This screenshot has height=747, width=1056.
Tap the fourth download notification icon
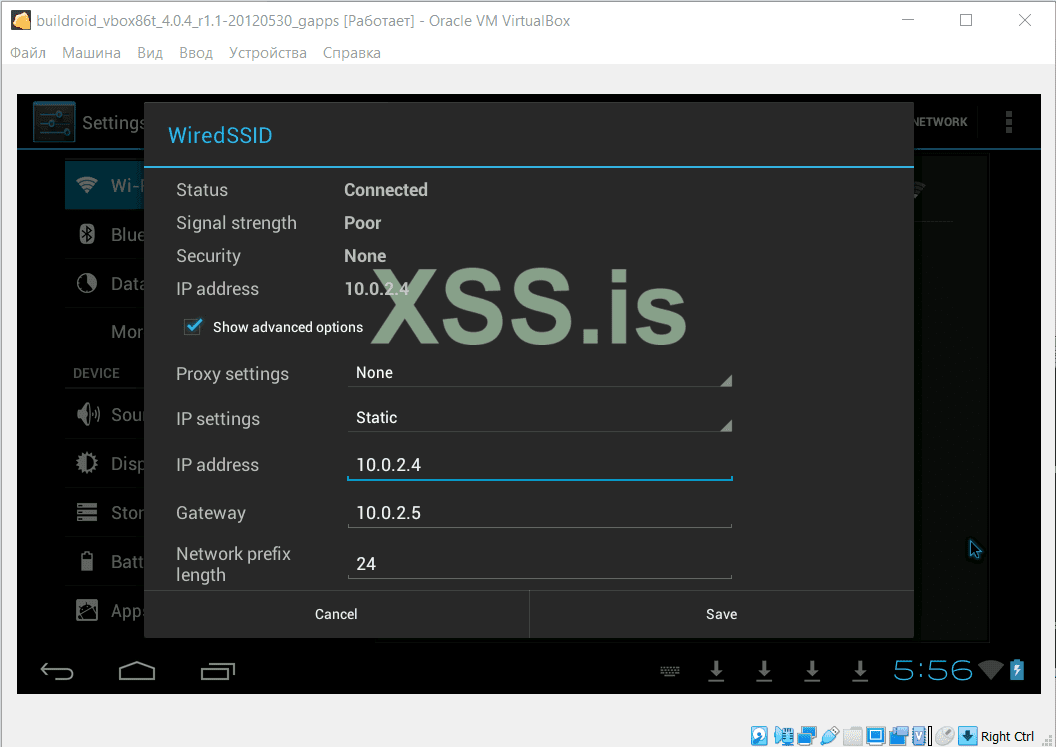860,671
